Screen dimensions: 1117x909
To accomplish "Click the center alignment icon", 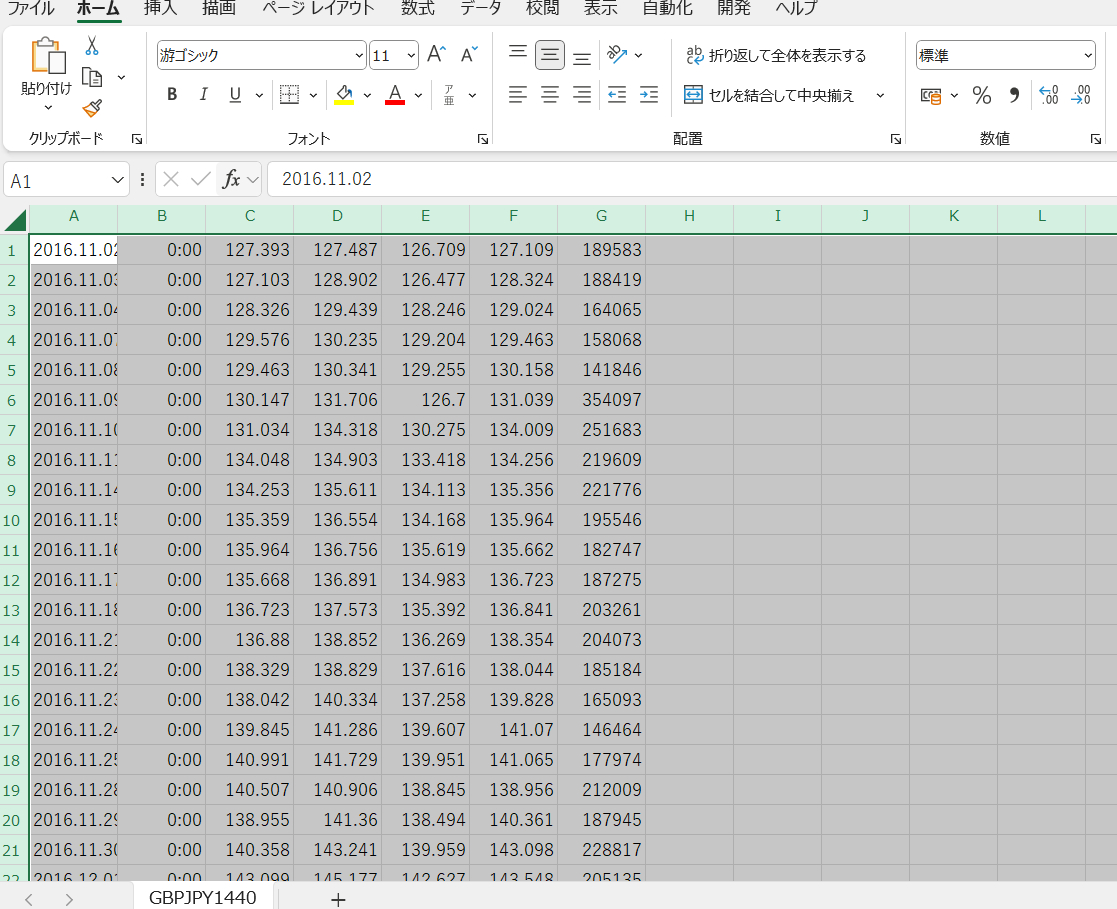I will tap(549, 94).
